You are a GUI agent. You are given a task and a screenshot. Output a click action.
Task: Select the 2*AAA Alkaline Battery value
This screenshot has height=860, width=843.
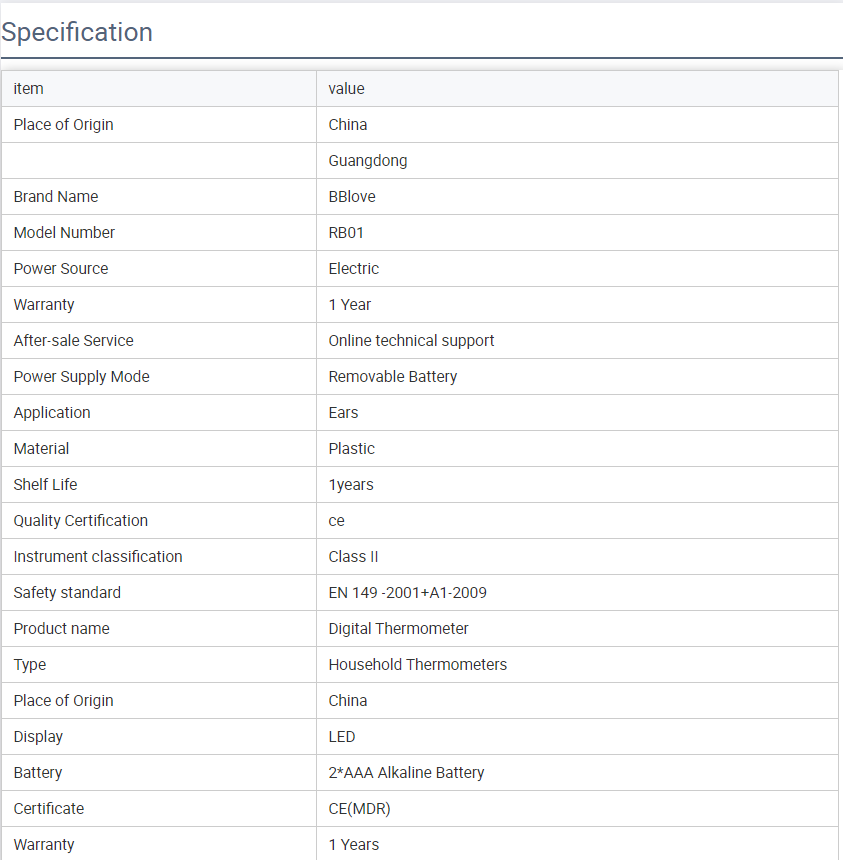click(x=406, y=773)
